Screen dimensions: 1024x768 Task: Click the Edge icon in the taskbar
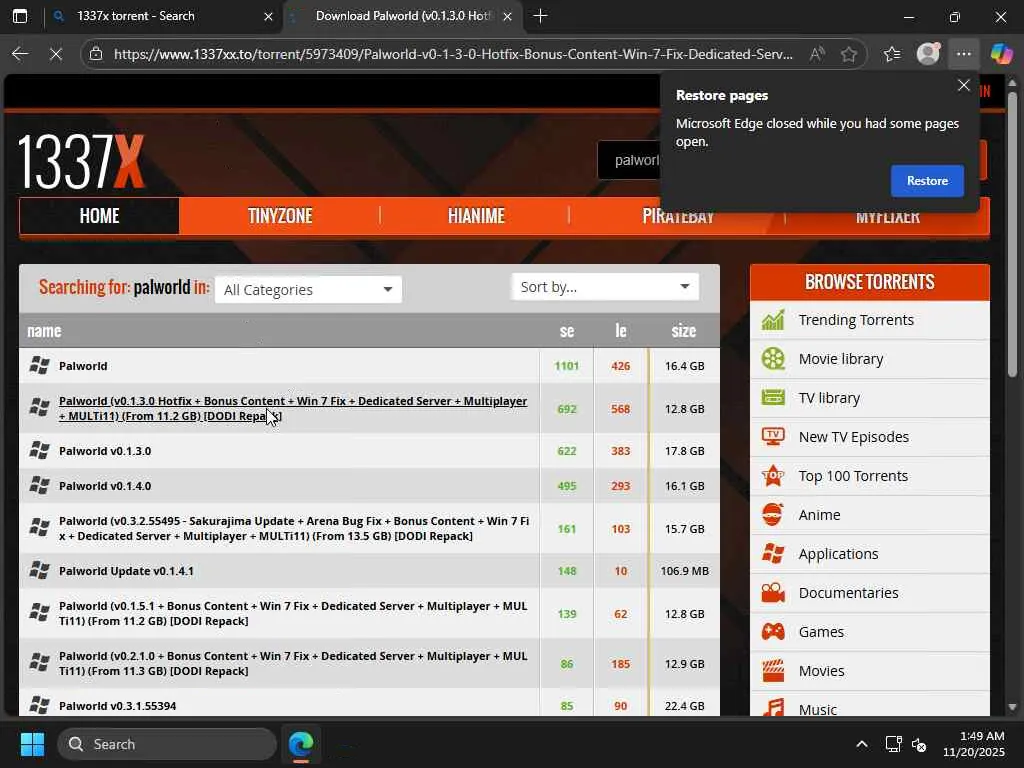[x=301, y=744]
